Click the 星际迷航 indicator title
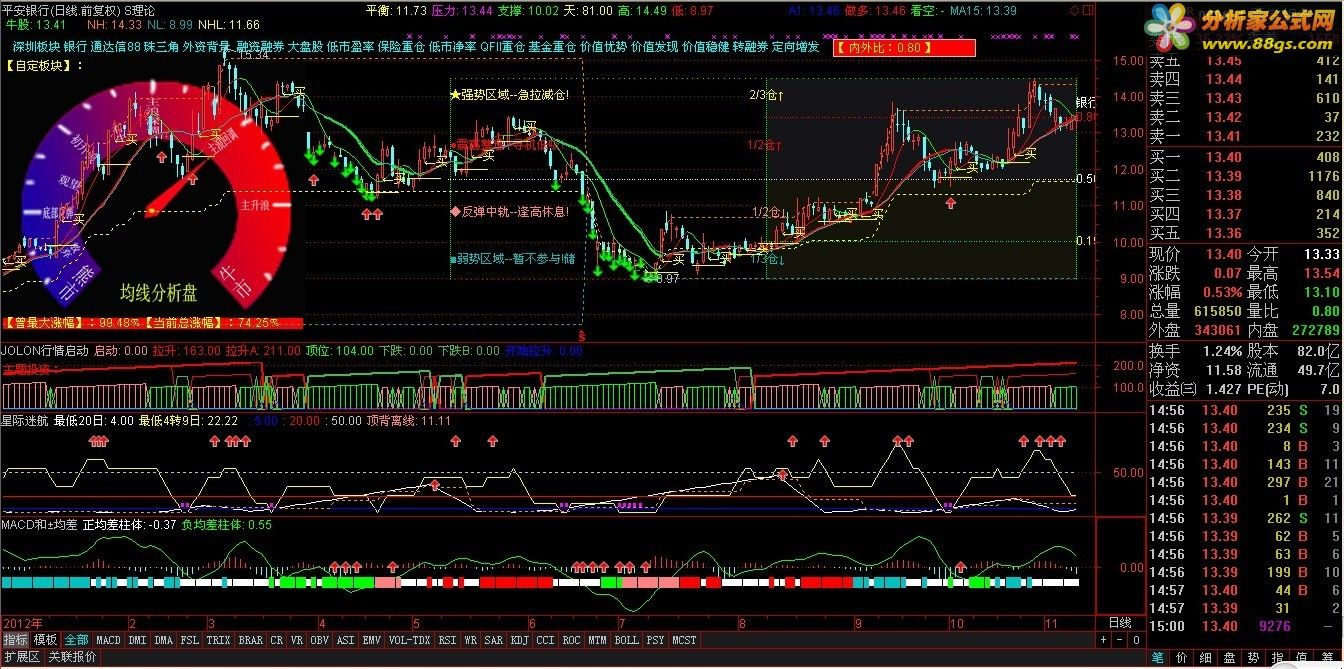1344x669 pixels. coord(25,421)
